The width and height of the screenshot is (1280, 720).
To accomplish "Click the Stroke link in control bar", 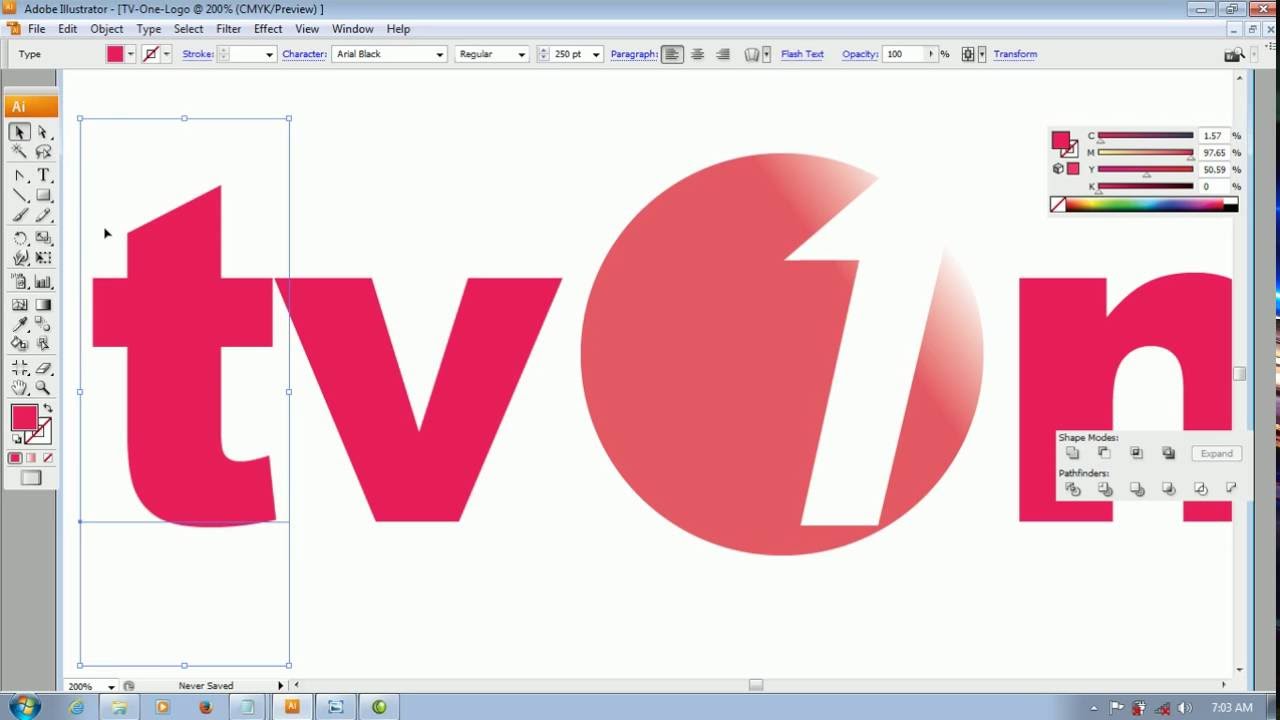I will tap(198, 54).
